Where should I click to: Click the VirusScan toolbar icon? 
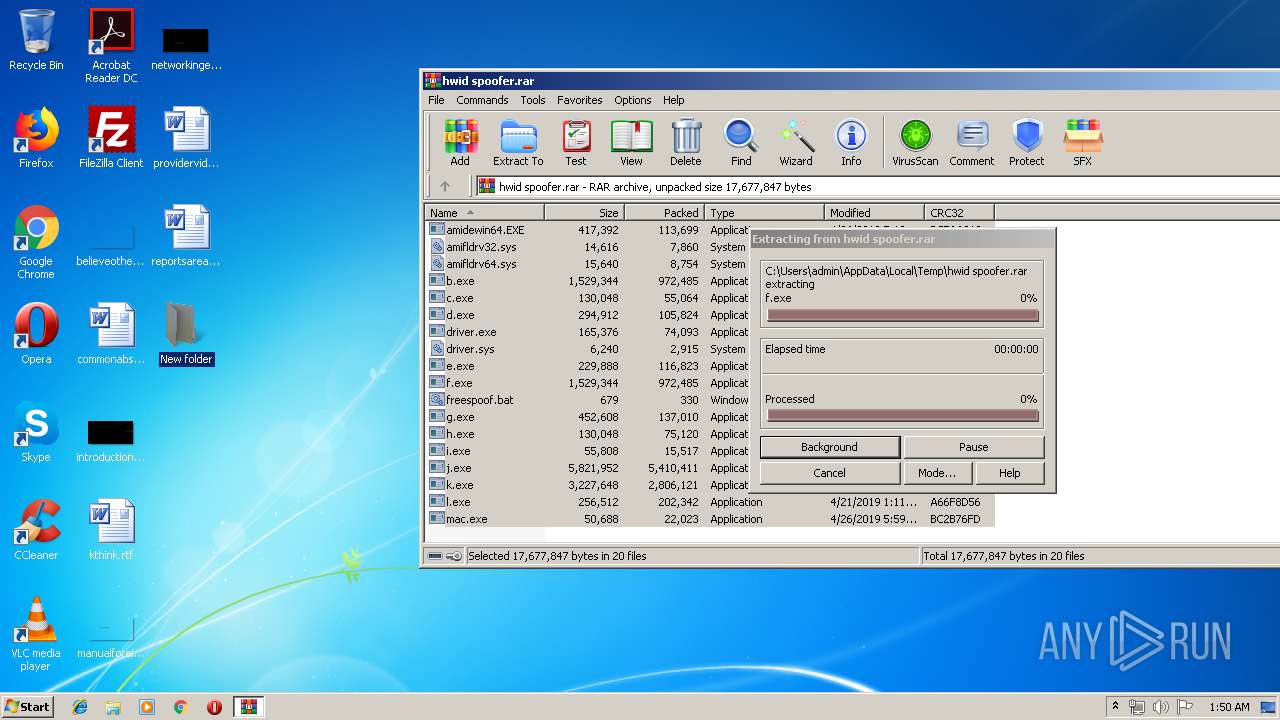(915, 142)
